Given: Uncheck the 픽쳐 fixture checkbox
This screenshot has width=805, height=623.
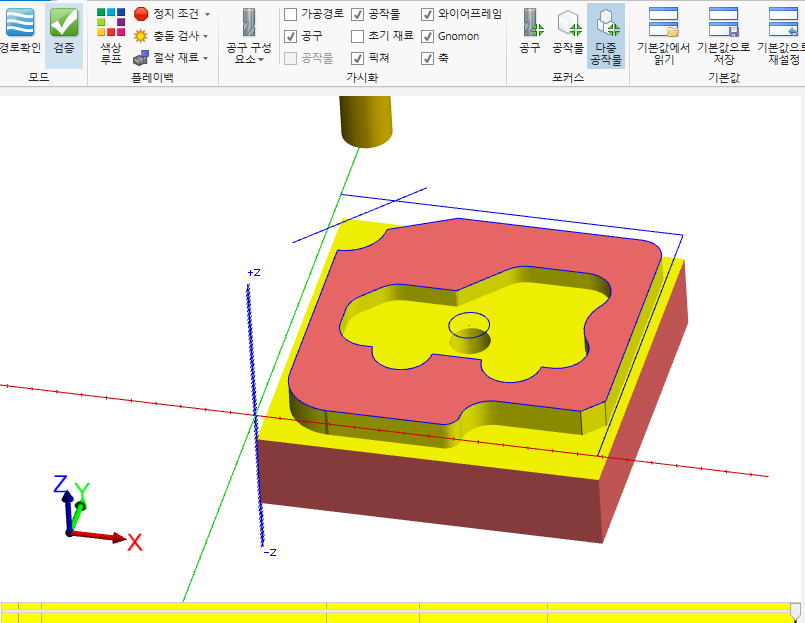Looking at the screenshot, I should [358, 59].
